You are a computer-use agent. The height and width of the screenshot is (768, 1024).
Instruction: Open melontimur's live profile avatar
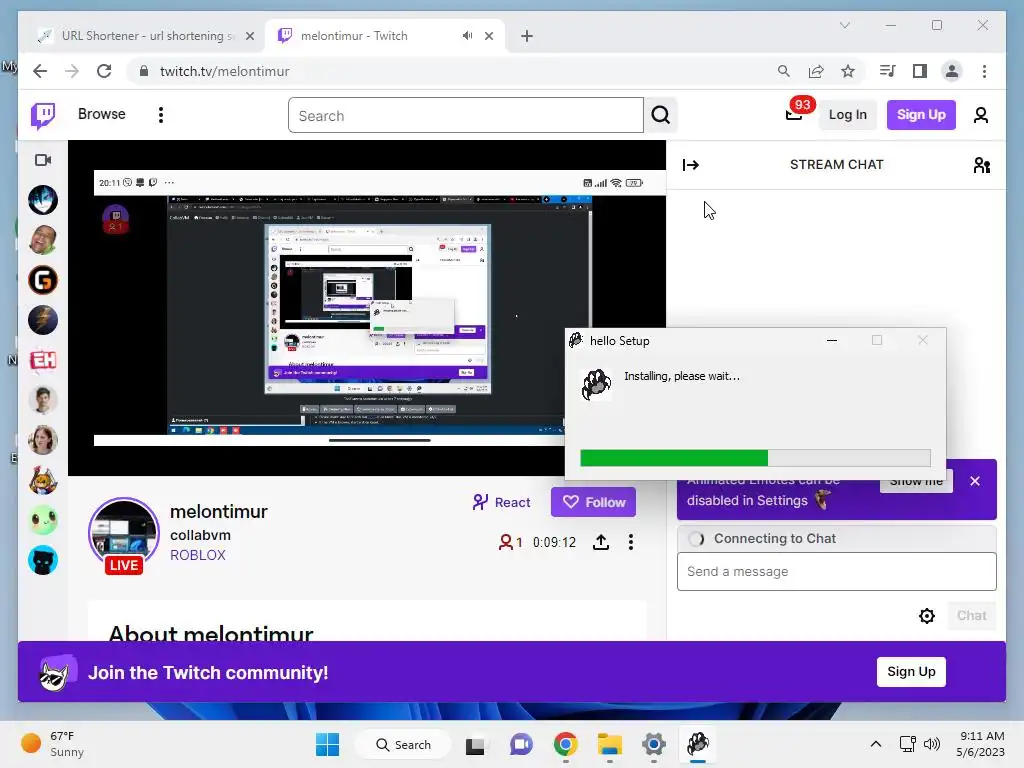[x=124, y=534]
